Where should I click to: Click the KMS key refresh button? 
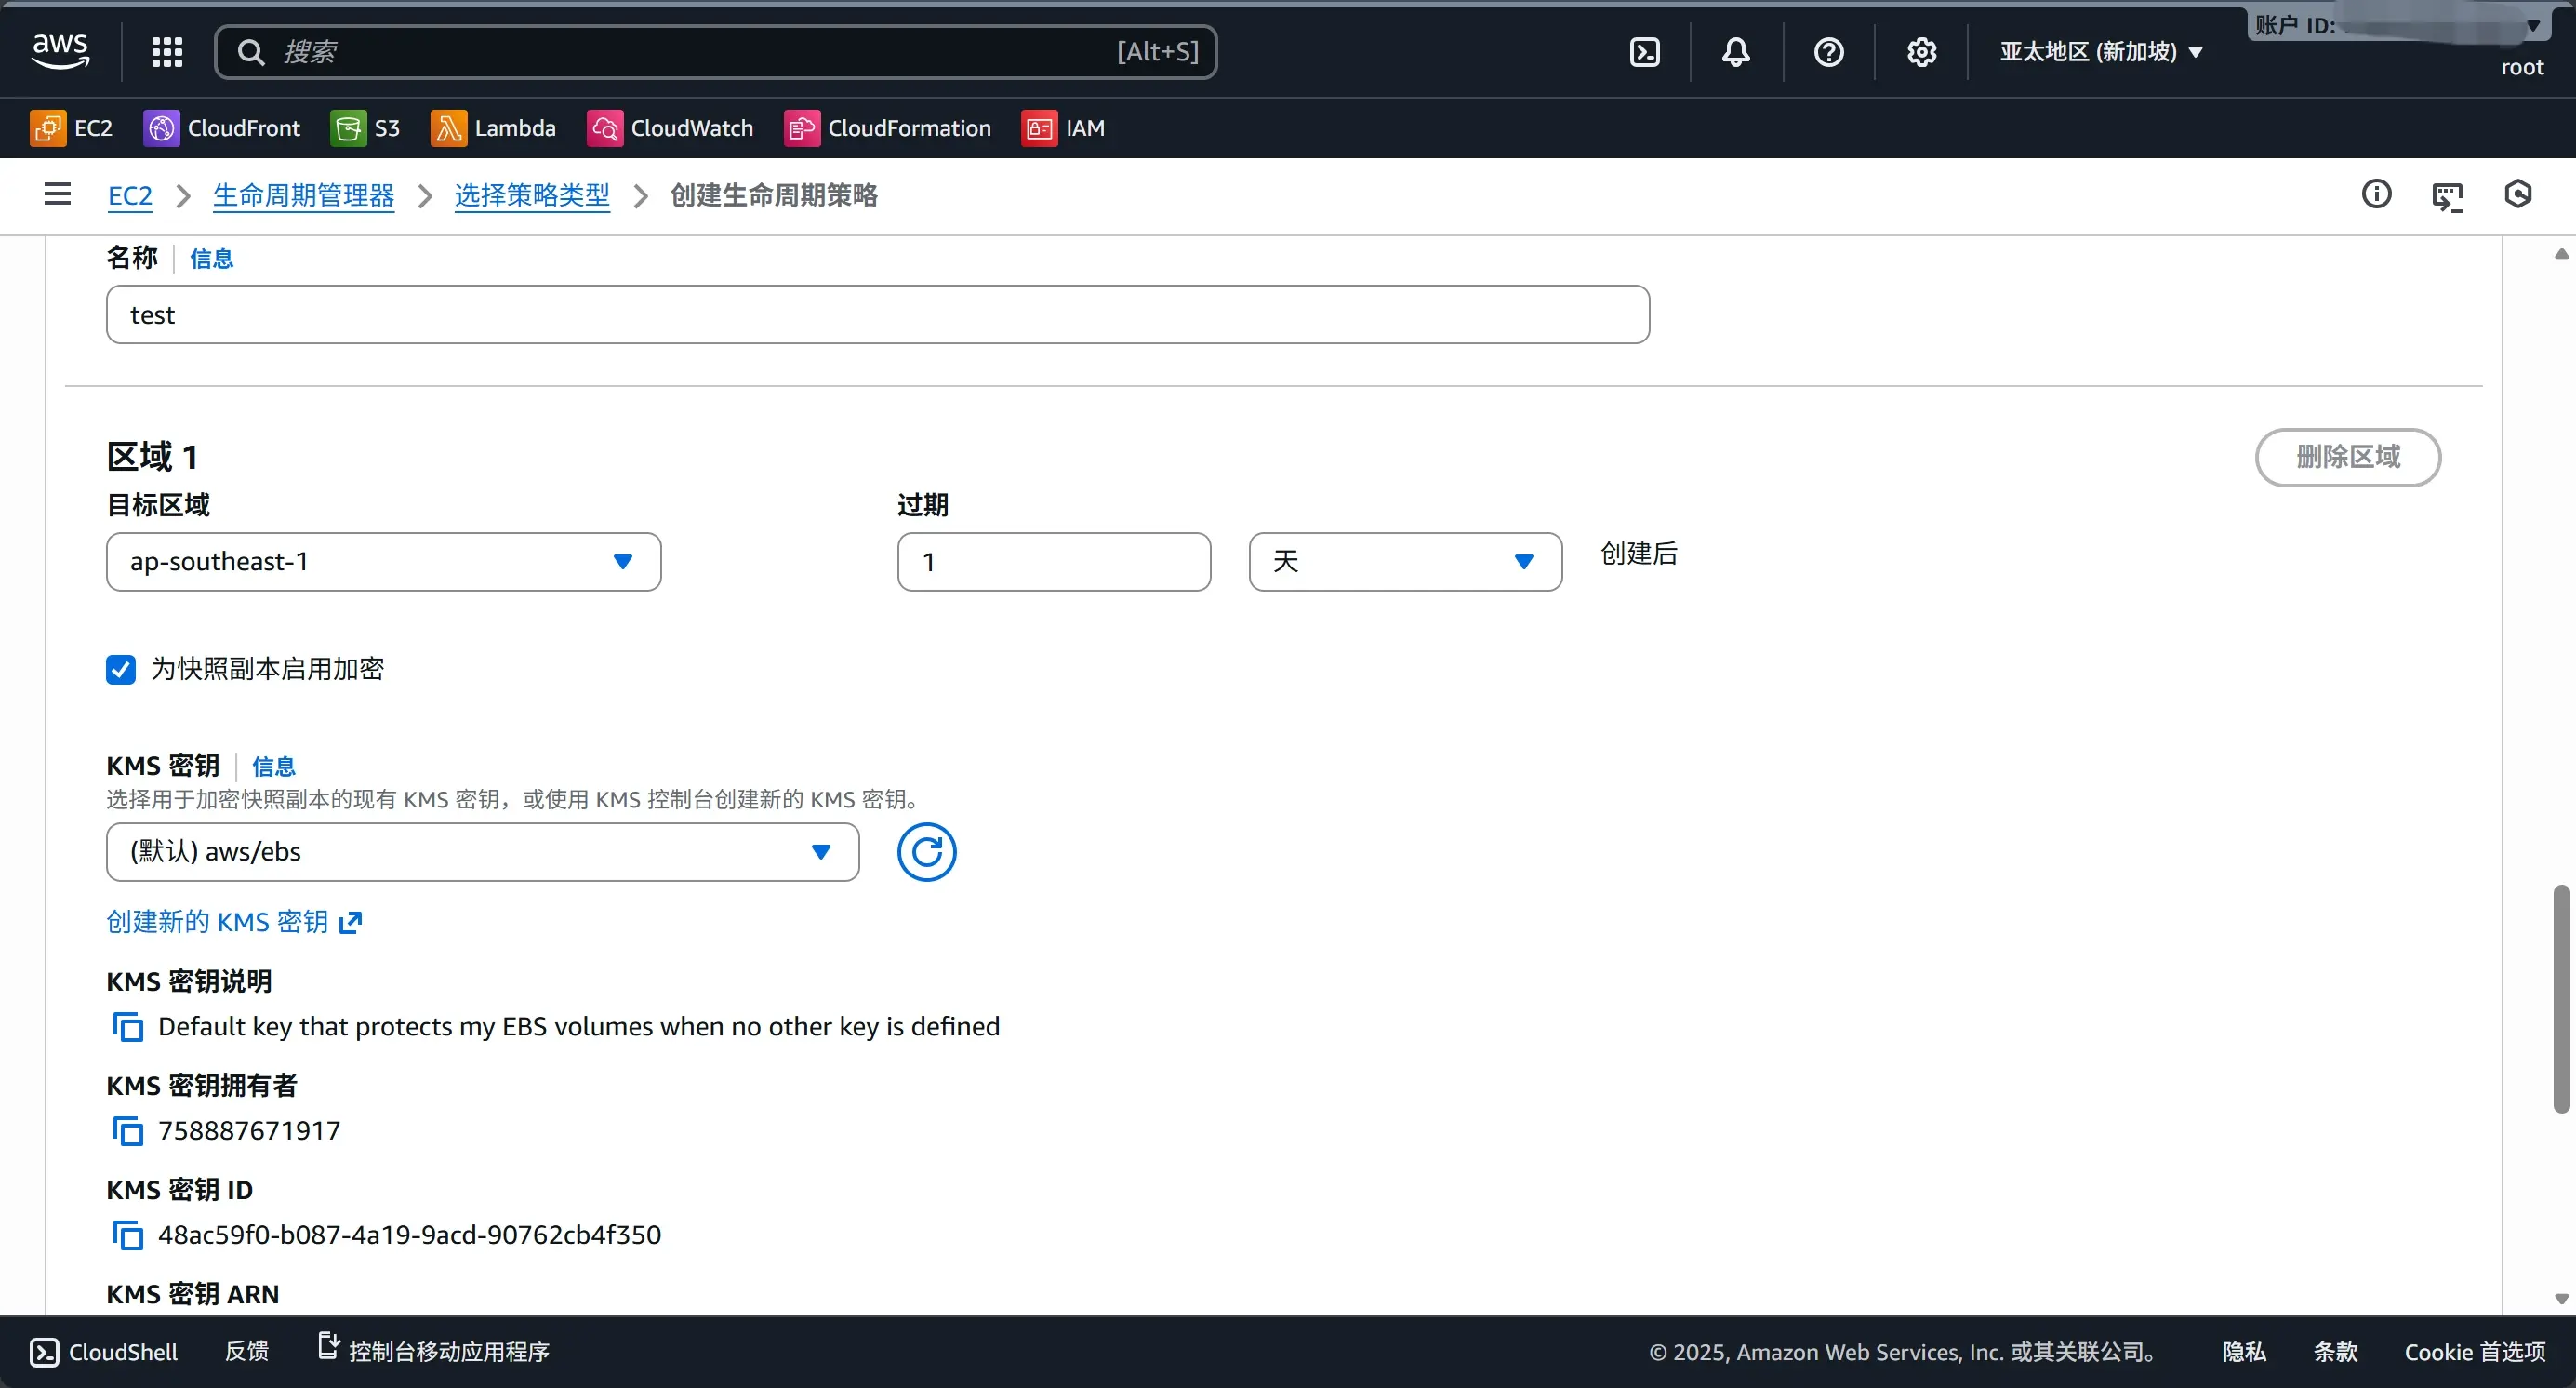(x=926, y=852)
